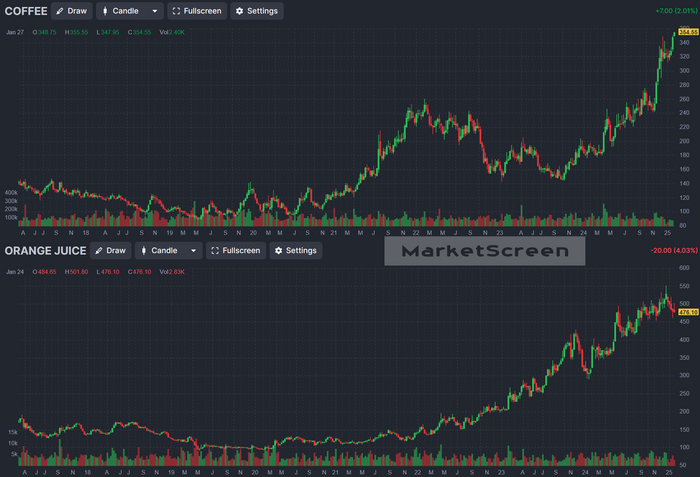Click the high value 355.55
The image size is (700, 477).
[79, 32]
